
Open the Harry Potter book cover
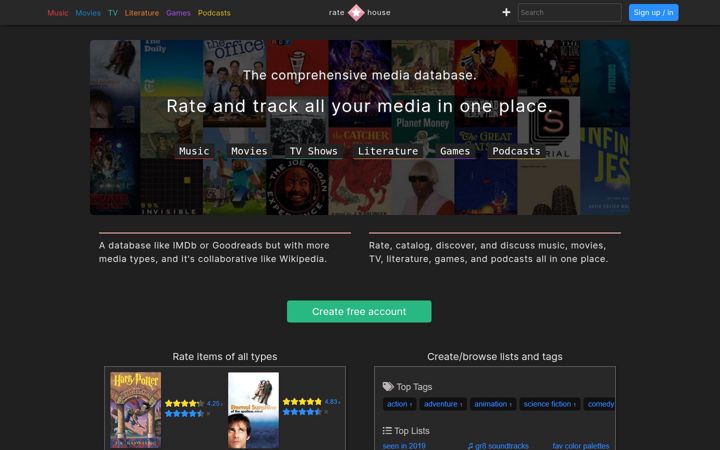coord(135,410)
